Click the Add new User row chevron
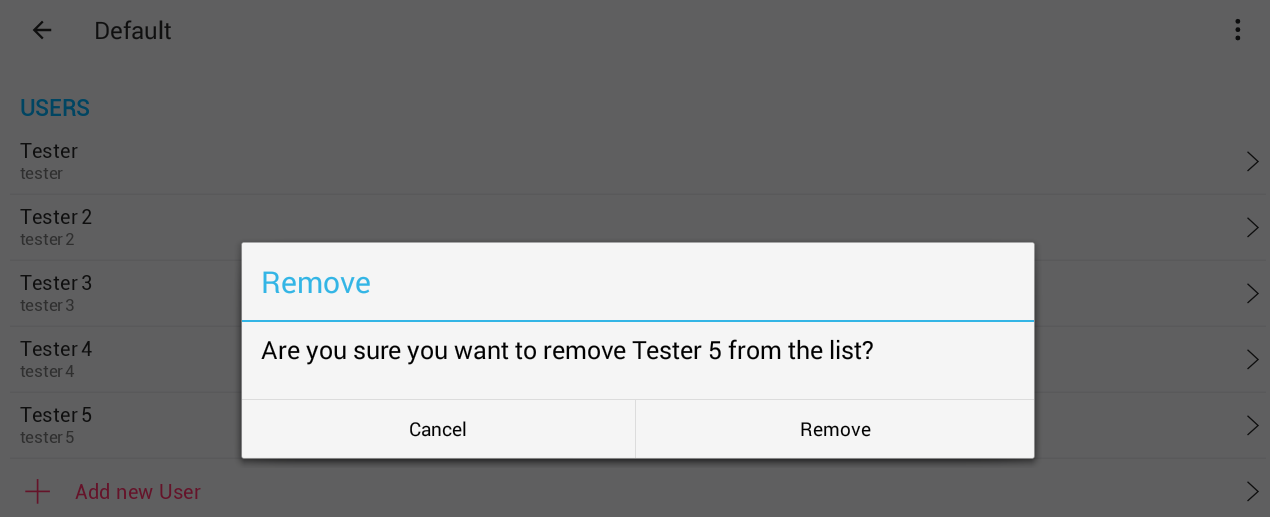Viewport: 1270px width, 517px height. [x=1252, y=492]
